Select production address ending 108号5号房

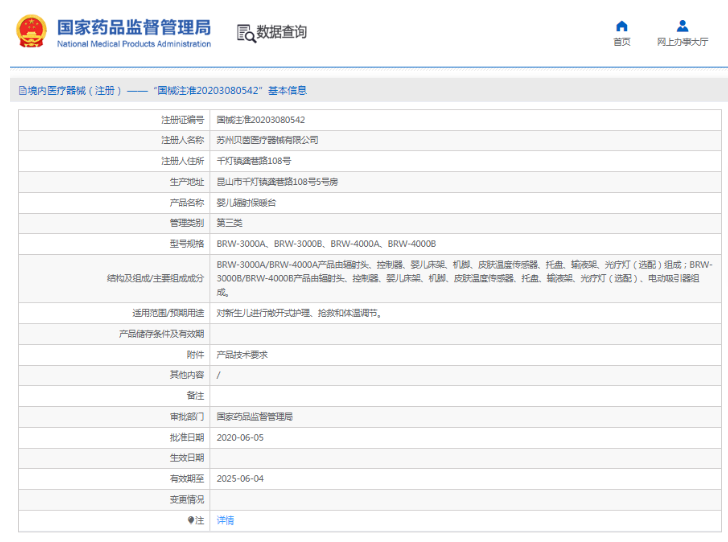coord(277,182)
